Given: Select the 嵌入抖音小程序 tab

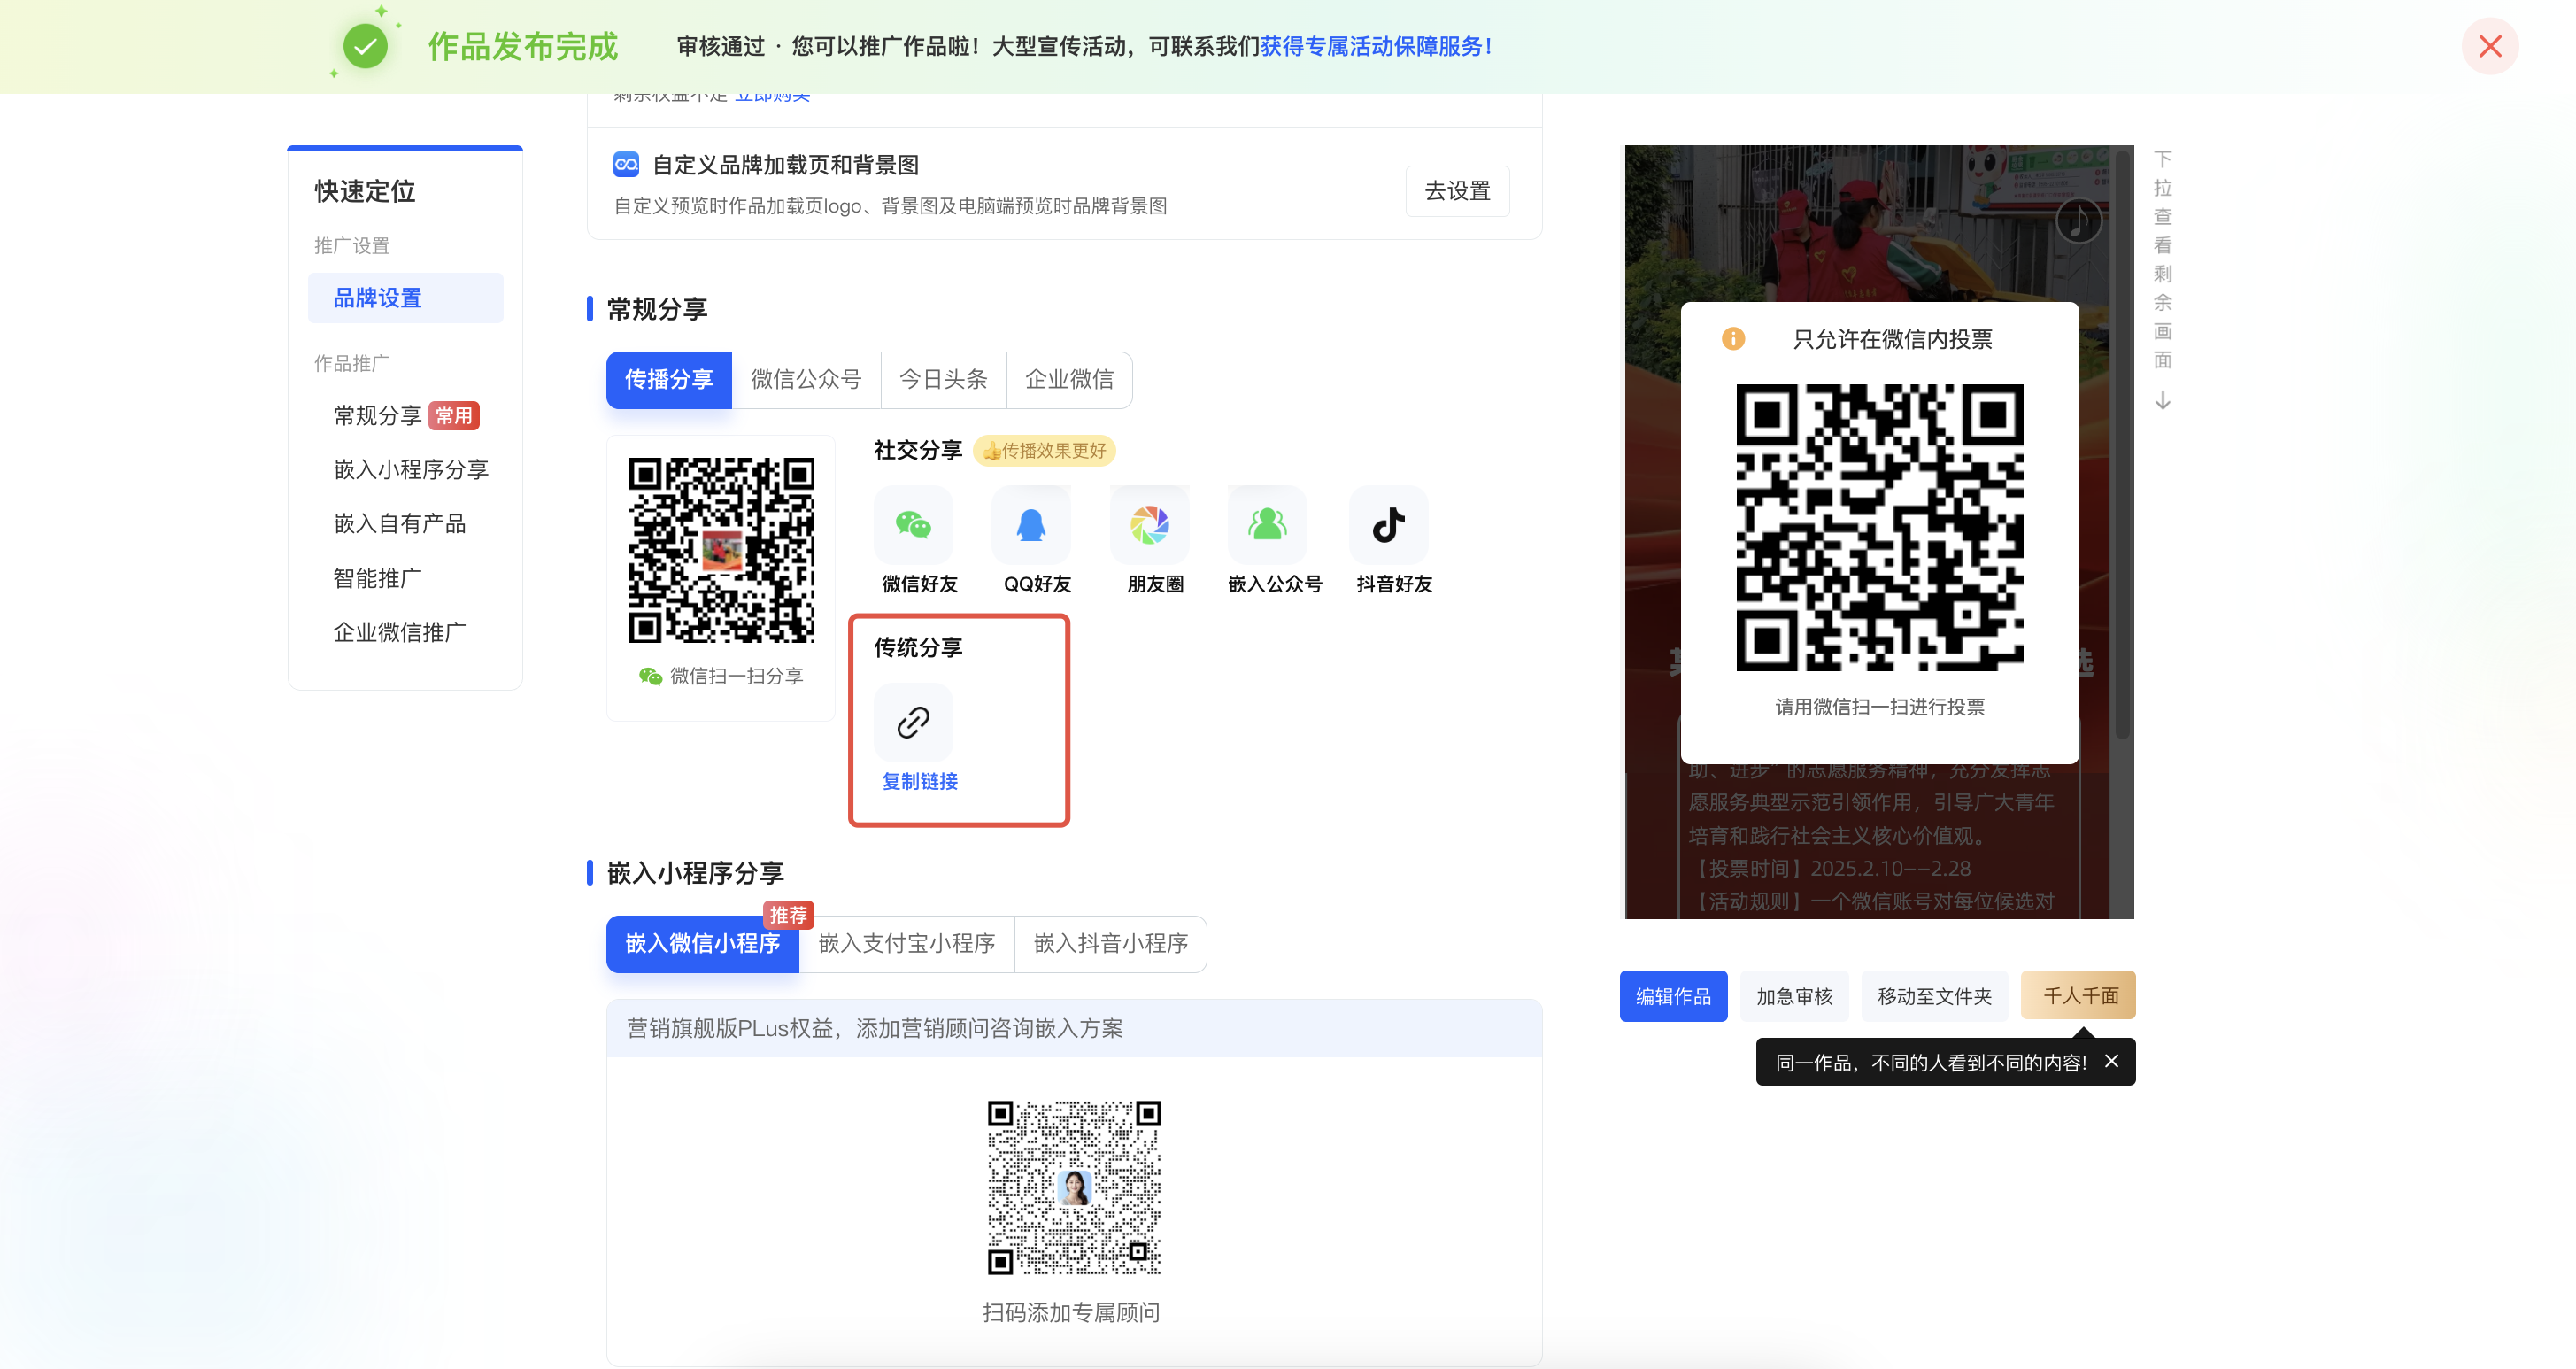Looking at the screenshot, I should (1110, 944).
